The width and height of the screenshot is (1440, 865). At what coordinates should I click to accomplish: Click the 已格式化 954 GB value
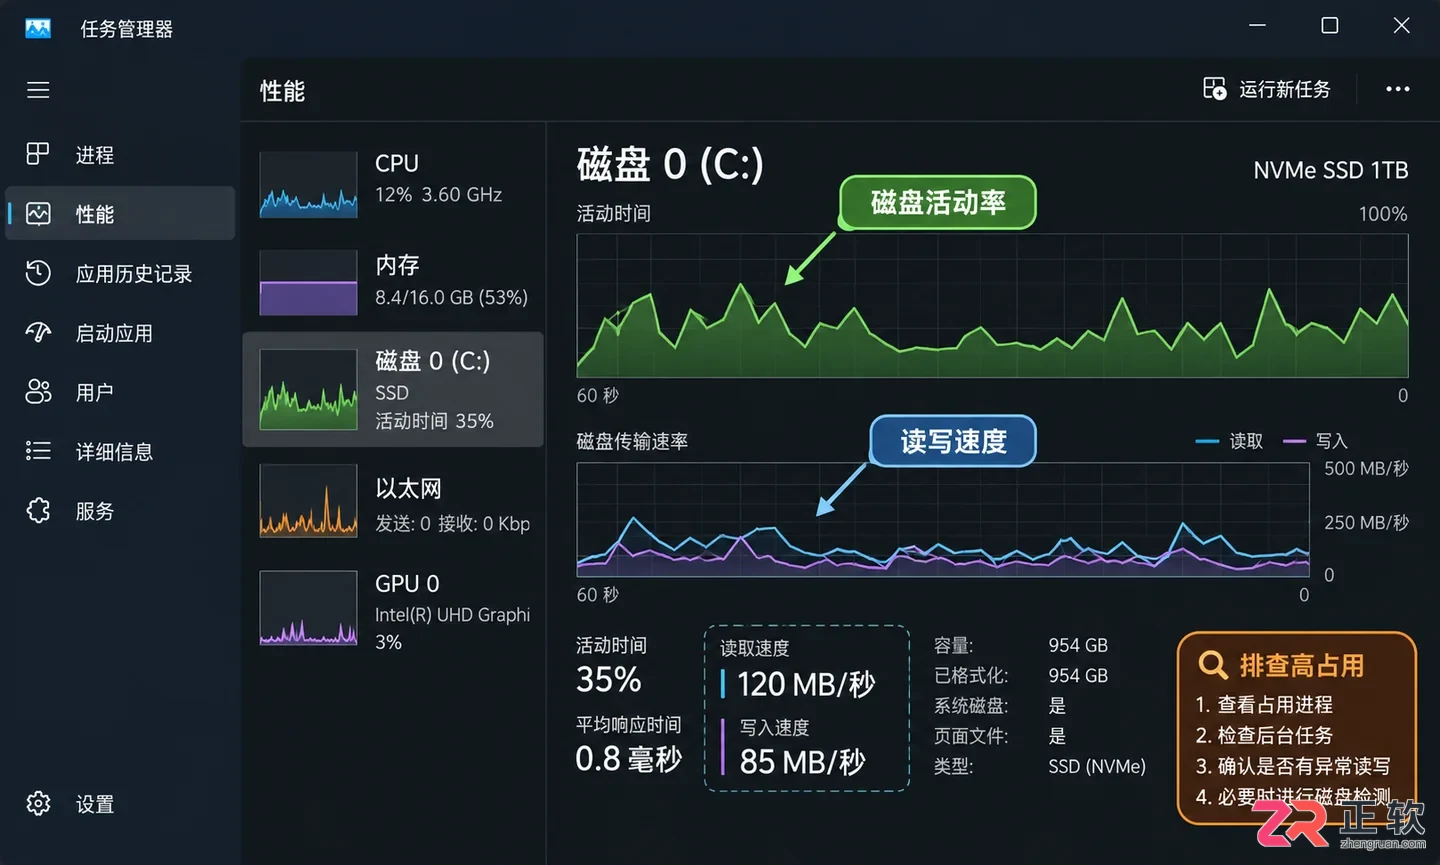pos(1078,675)
